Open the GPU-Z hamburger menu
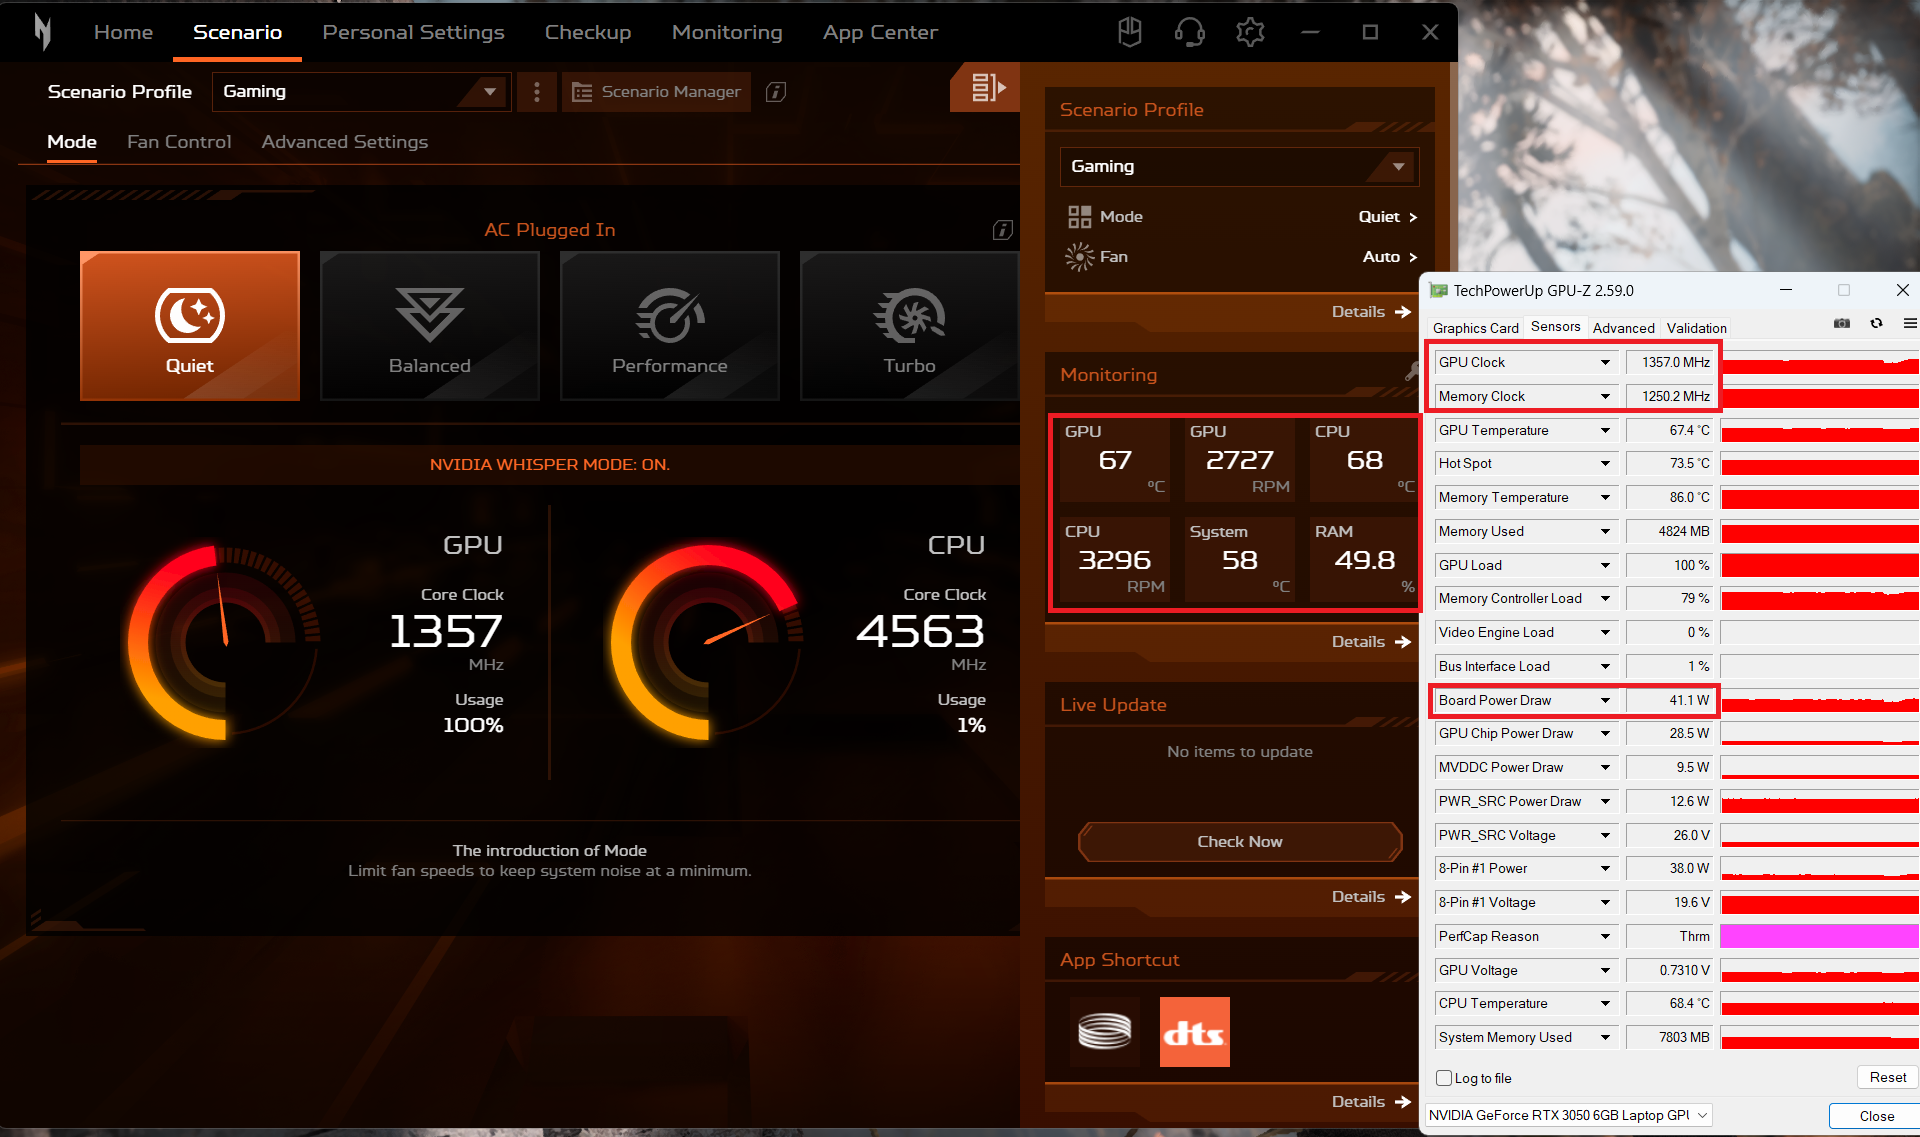This screenshot has width=1920, height=1137. [1910, 323]
